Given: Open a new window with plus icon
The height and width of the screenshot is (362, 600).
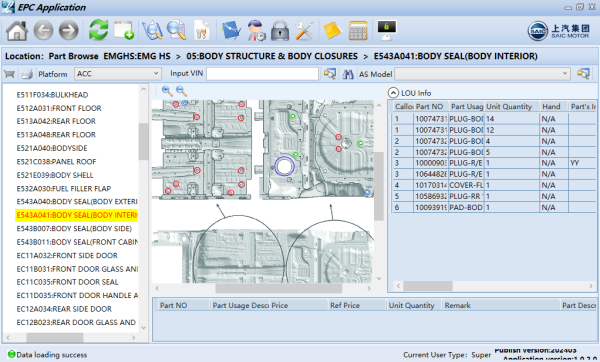Looking at the screenshot, I should click(x=124, y=30).
